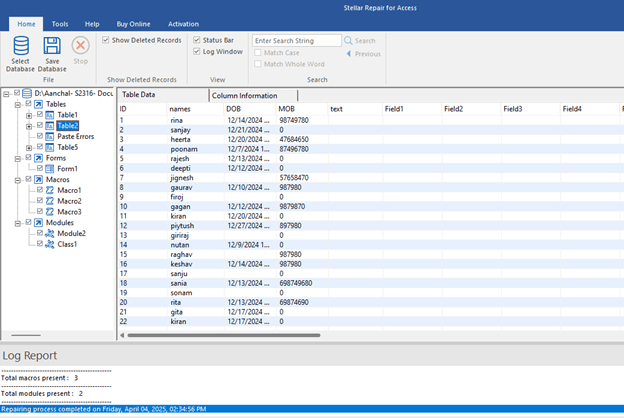Select the Module2 item in tree
624x418 pixels.
click(70, 233)
